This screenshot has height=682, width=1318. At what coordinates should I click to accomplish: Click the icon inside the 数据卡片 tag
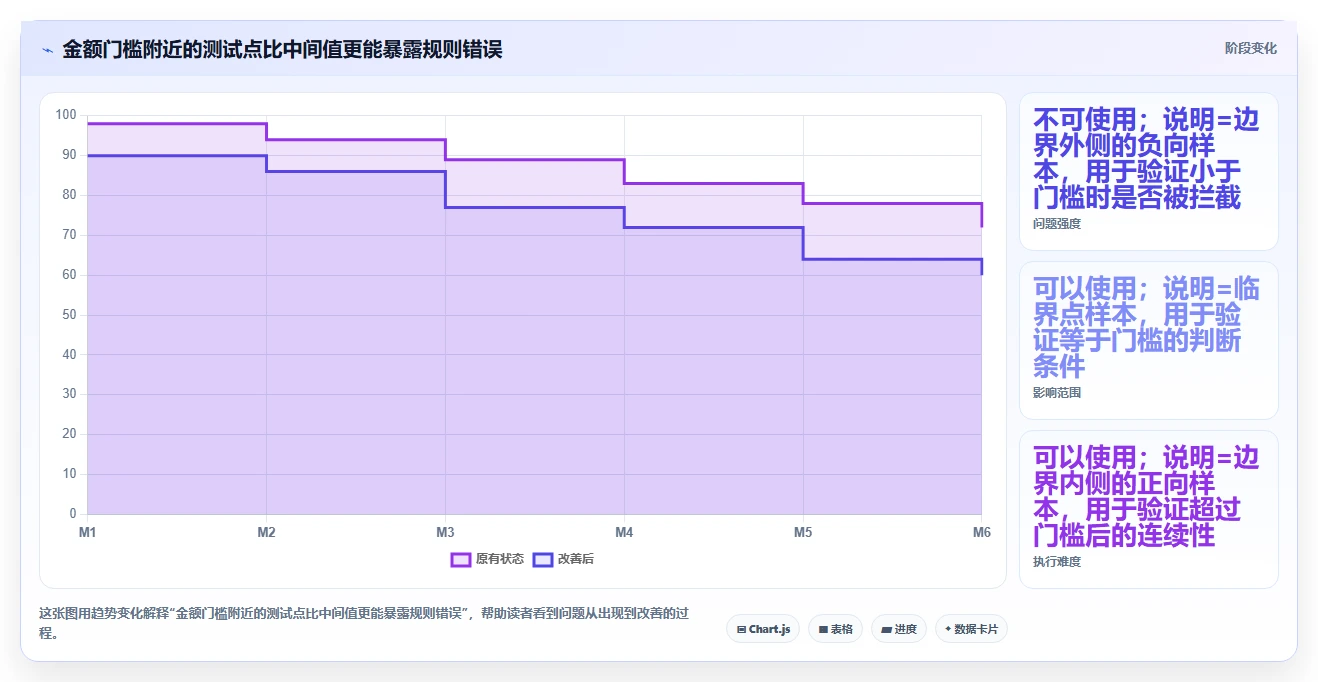pyautogui.click(x=948, y=629)
